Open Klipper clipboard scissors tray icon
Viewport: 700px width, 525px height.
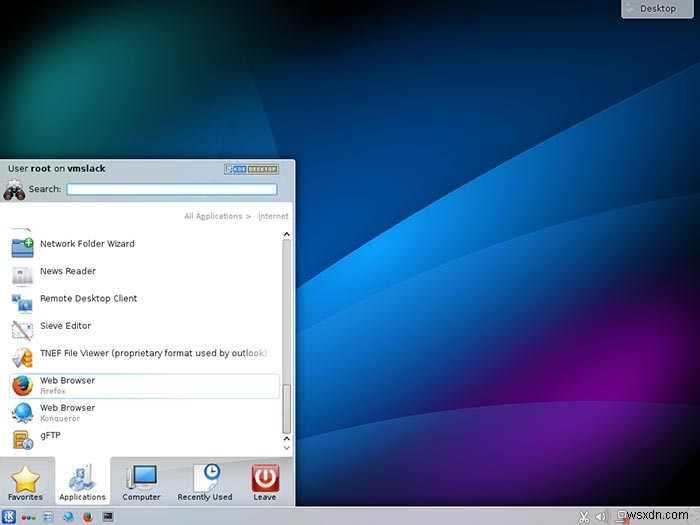[583, 517]
